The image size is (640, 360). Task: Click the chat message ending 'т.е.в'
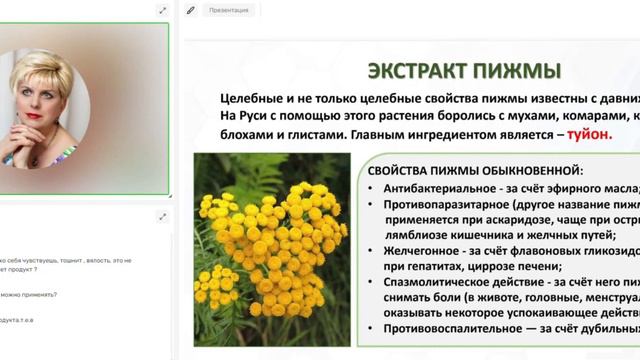[x=17, y=320]
